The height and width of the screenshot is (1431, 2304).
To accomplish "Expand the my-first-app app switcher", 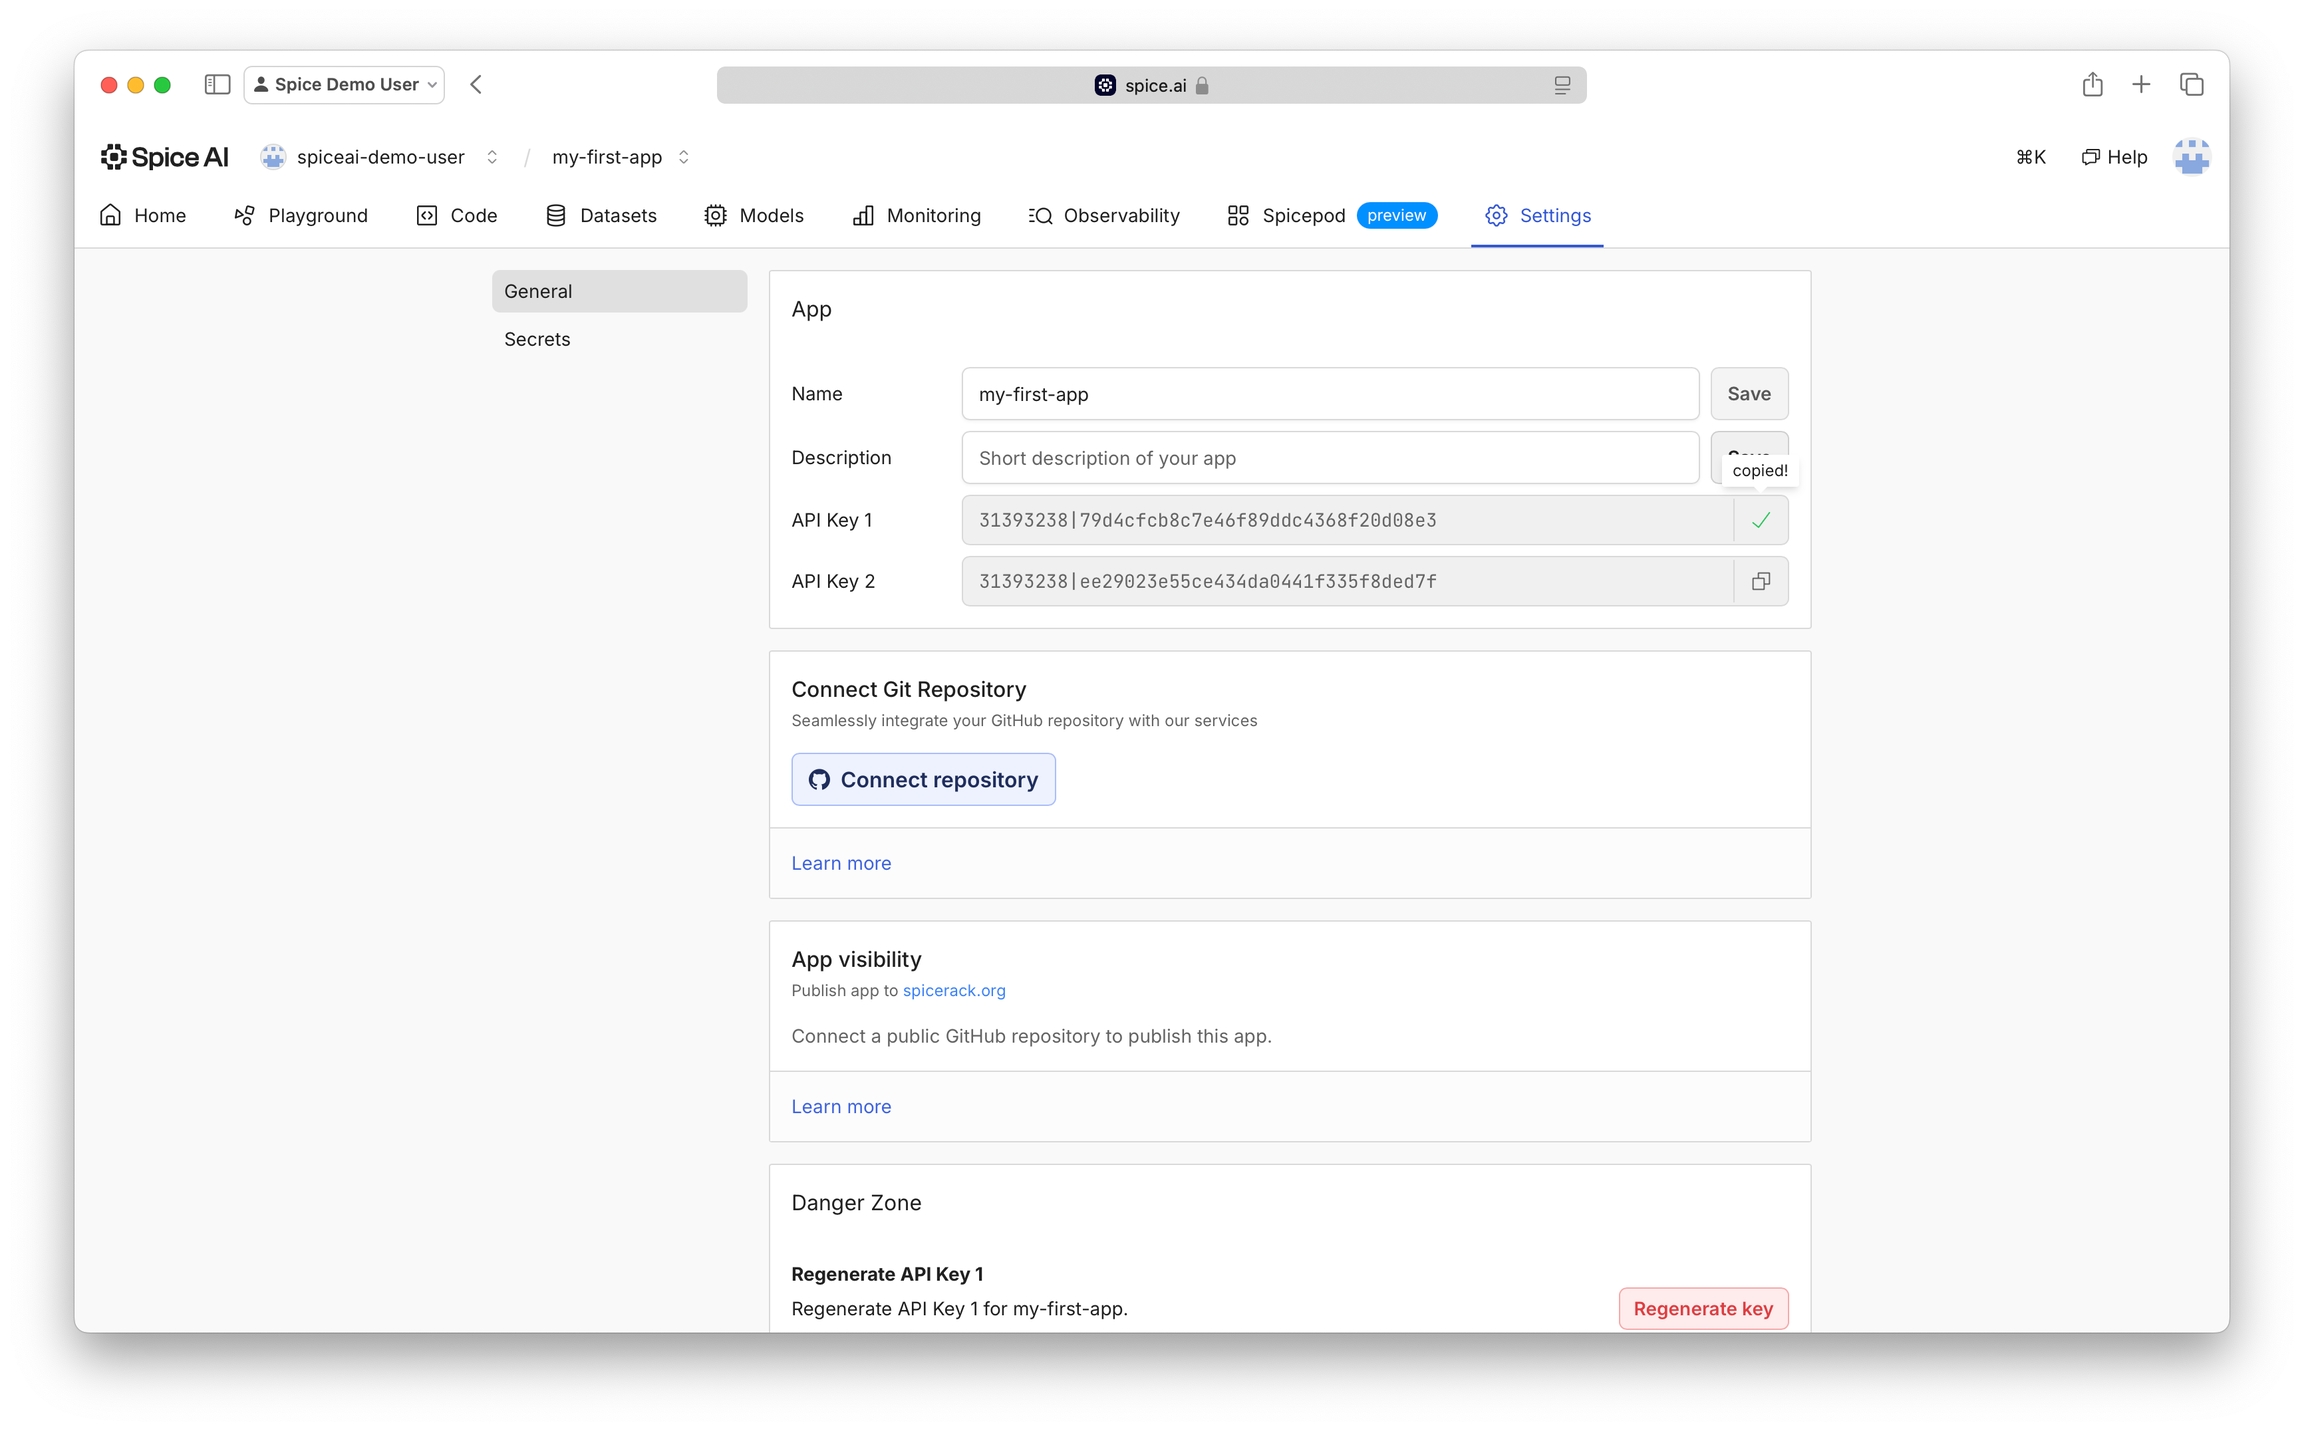I will pyautogui.click(x=684, y=157).
